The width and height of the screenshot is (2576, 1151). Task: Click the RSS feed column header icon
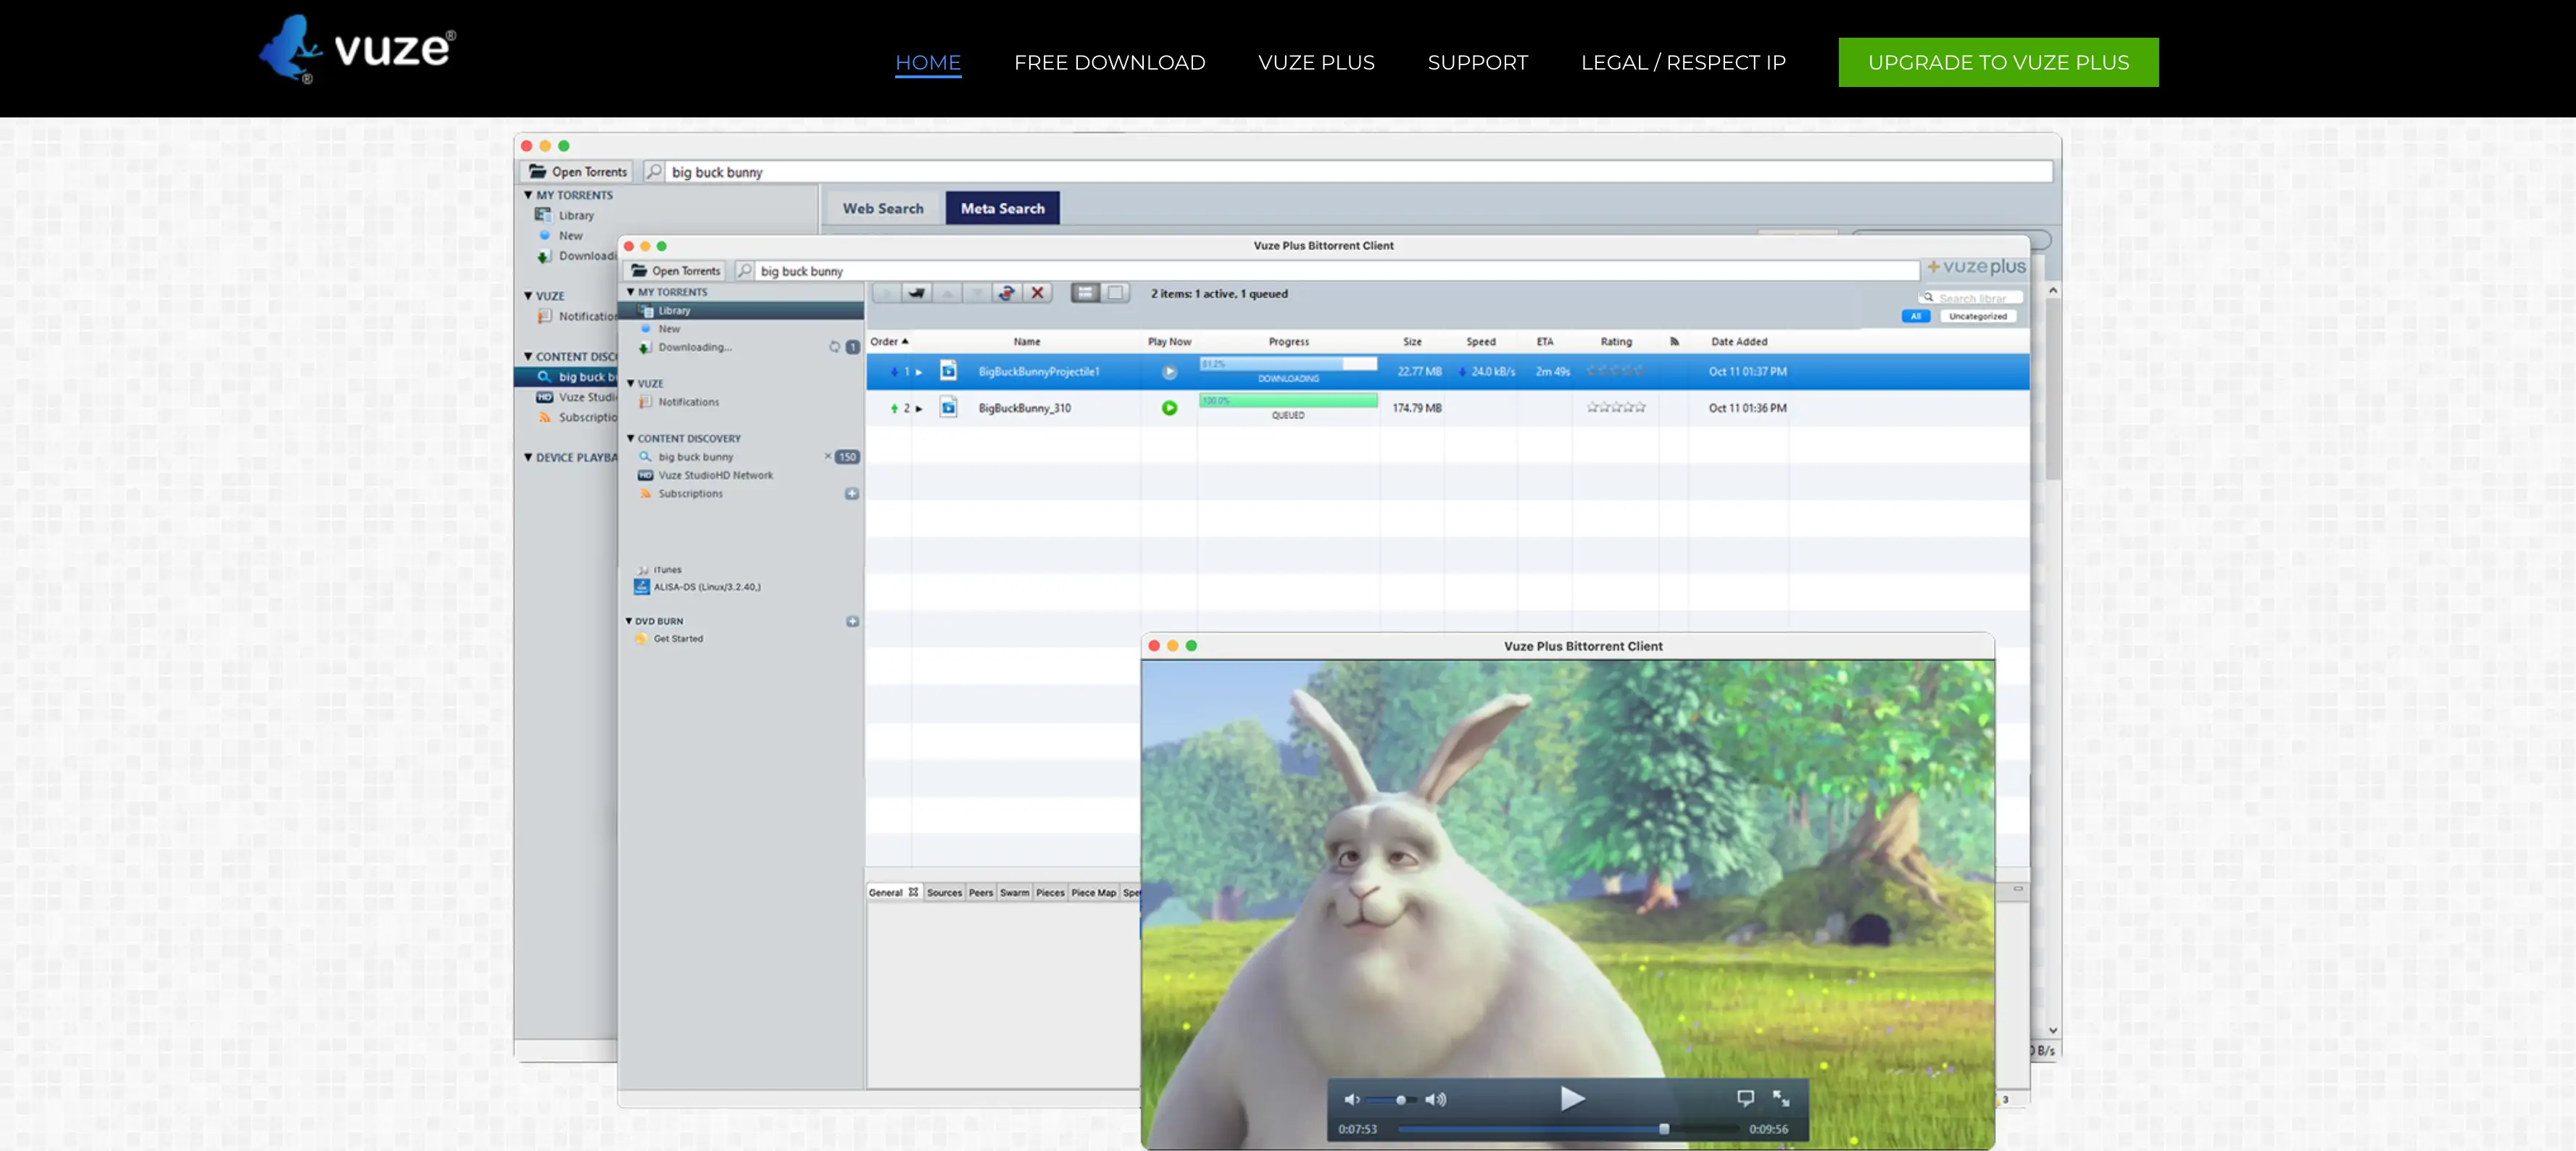(1674, 342)
